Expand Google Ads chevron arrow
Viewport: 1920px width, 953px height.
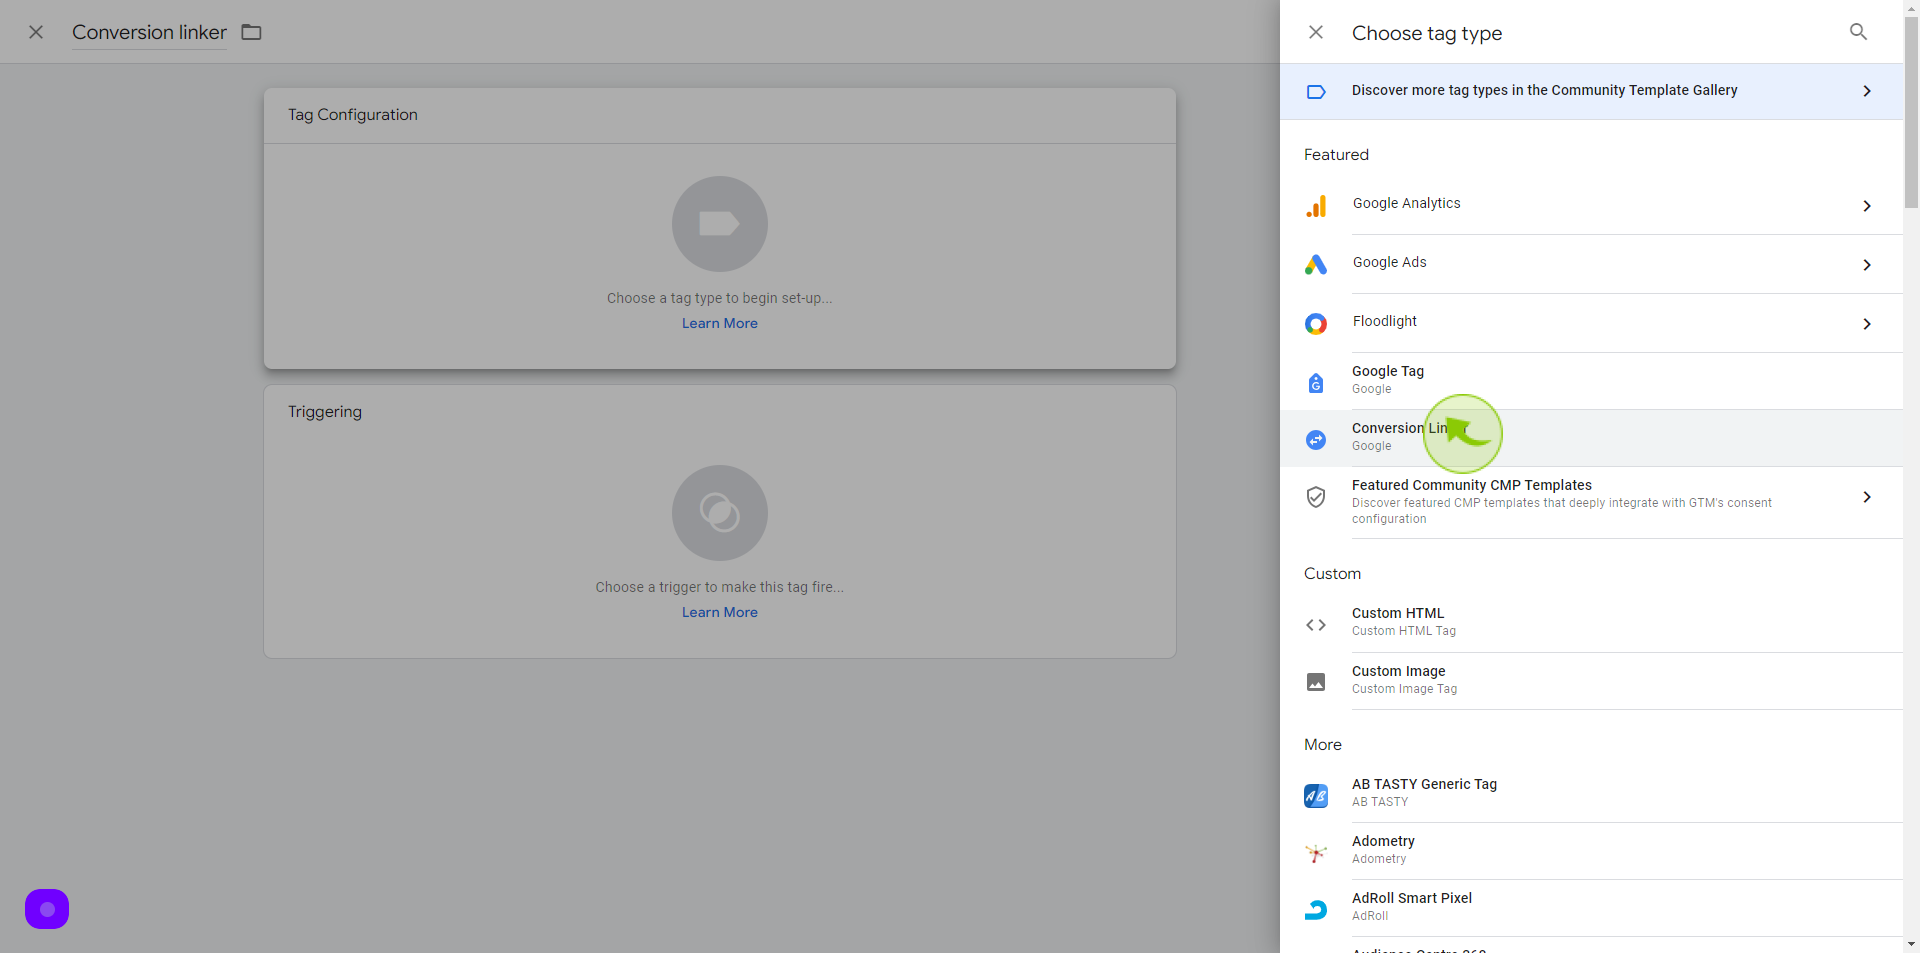(x=1867, y=265)
